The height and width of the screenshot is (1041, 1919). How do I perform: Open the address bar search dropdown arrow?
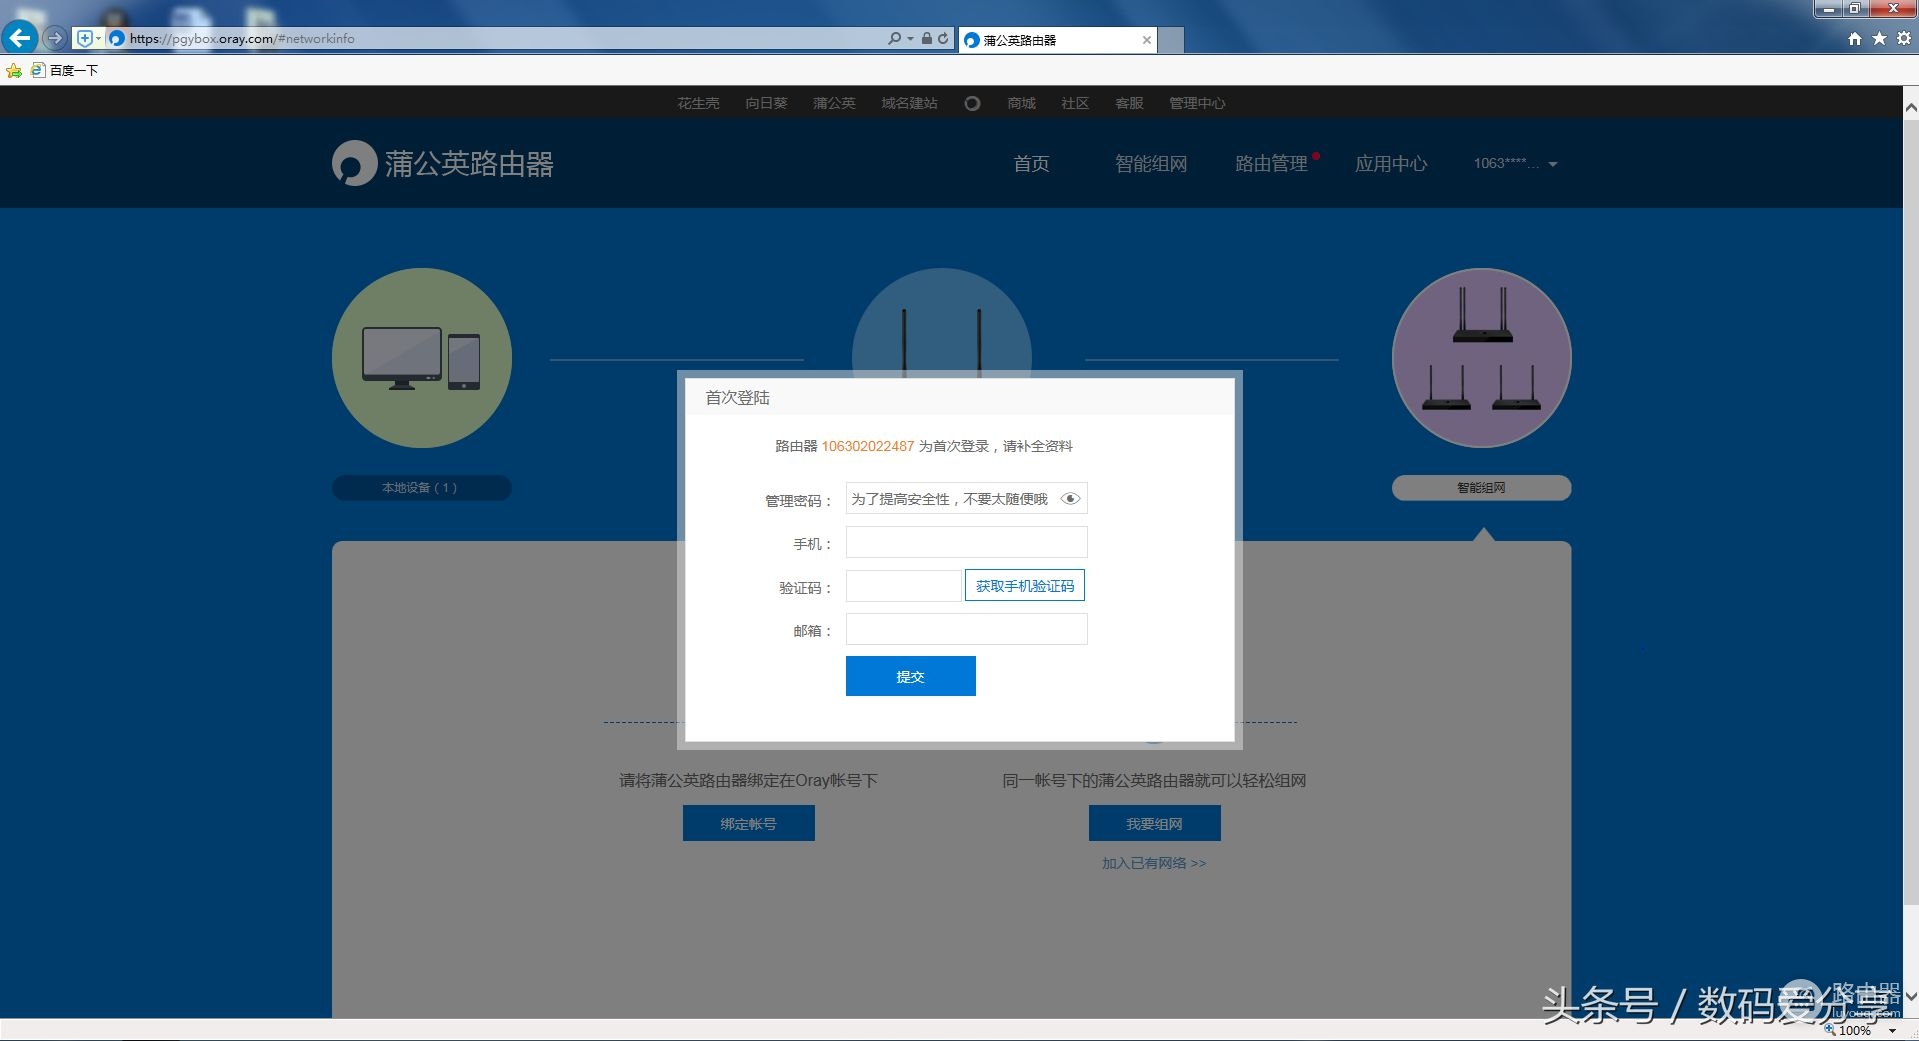[910, 38]
